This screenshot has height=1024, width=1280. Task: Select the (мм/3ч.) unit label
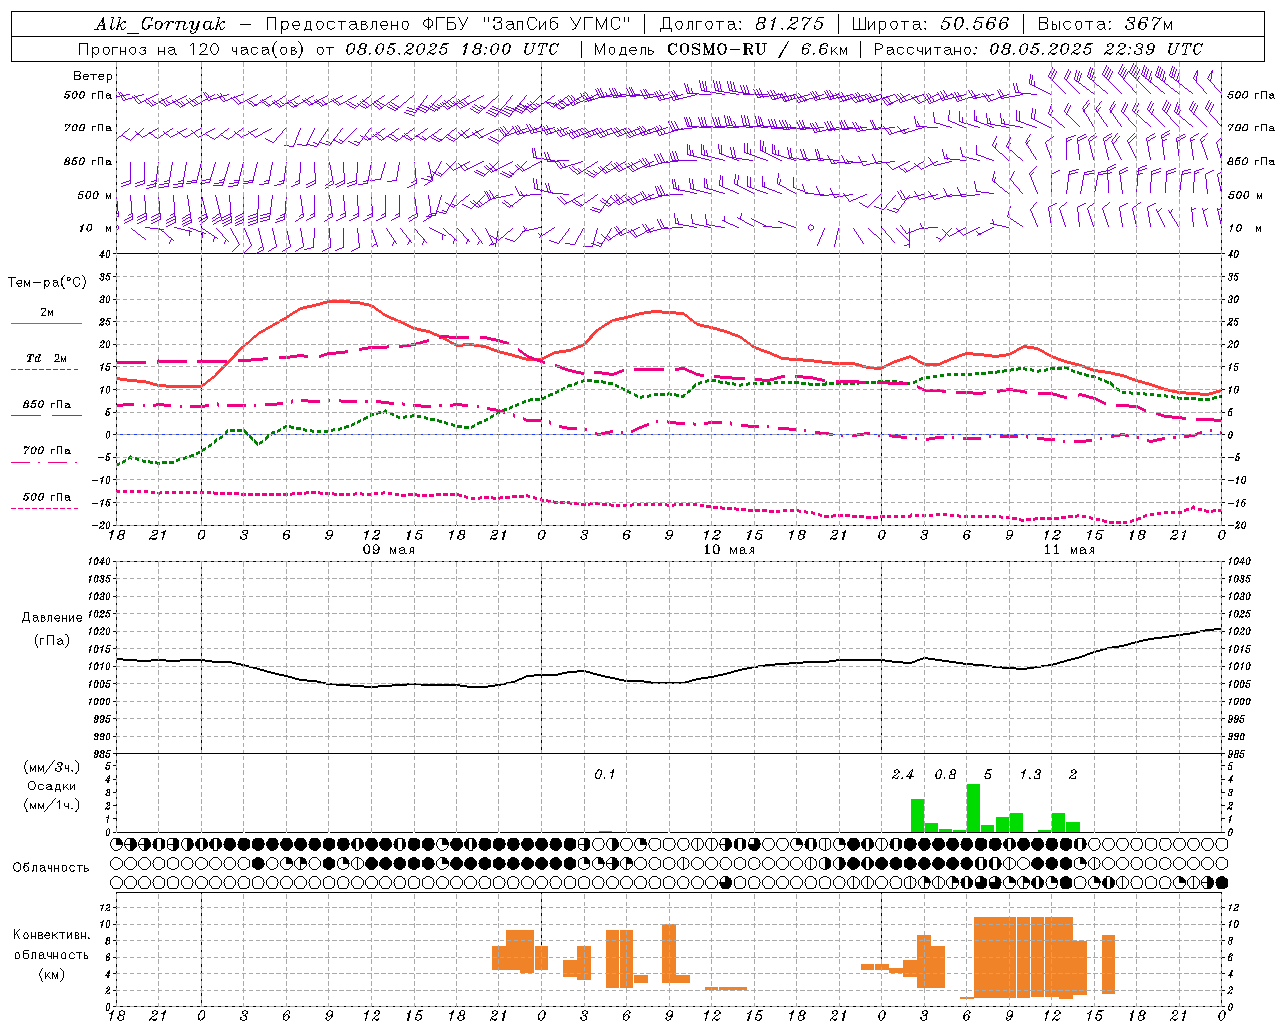click(52, 767)
